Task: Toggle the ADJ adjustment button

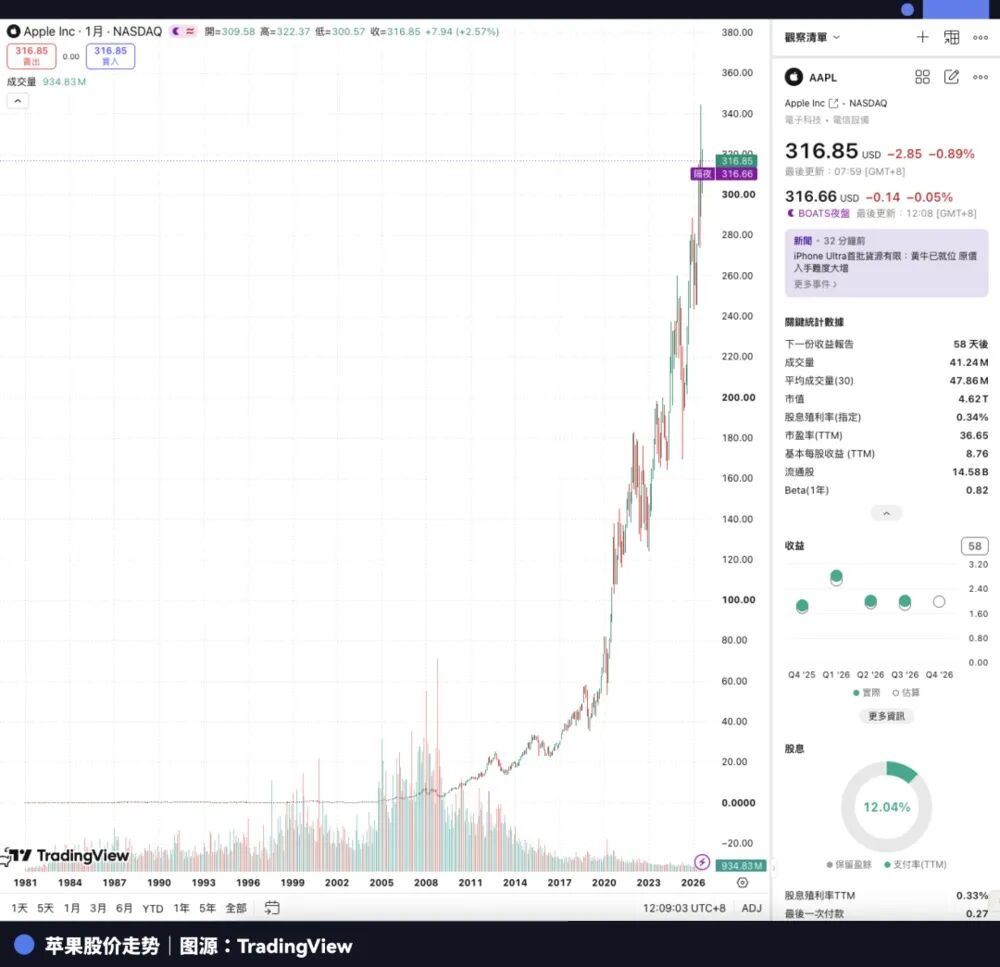Action: [751, 908]
